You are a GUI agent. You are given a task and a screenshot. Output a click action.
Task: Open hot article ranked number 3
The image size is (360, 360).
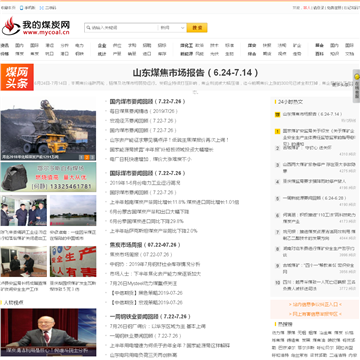(319, 167)
